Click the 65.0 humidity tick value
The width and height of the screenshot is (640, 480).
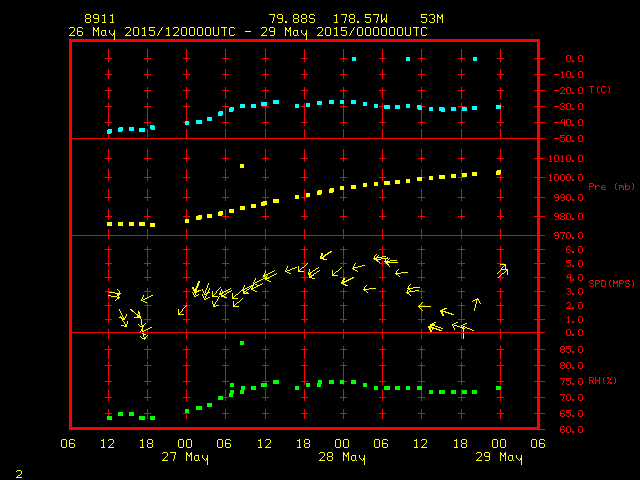pyautogui.click(x=571, y=413)
